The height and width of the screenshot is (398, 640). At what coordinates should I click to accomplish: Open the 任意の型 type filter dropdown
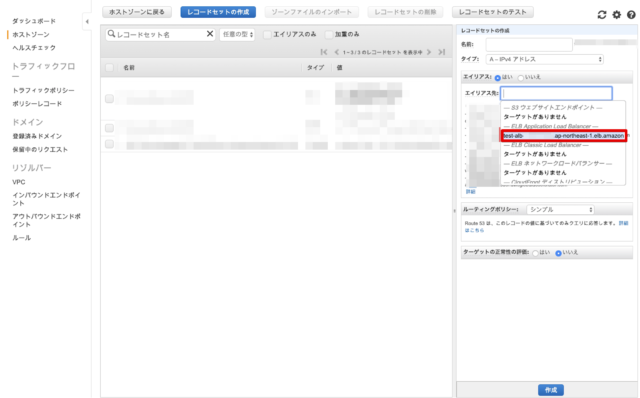pos(238,35)
